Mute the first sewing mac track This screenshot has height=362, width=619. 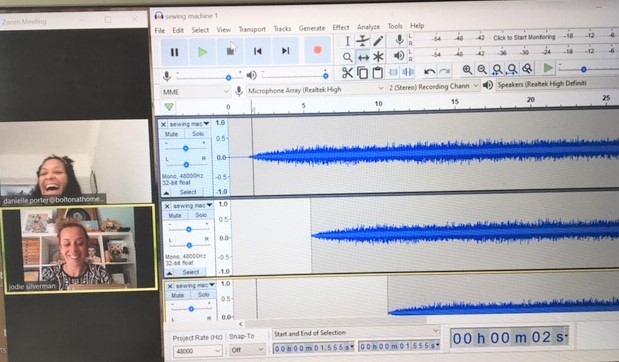pos(171,134)
